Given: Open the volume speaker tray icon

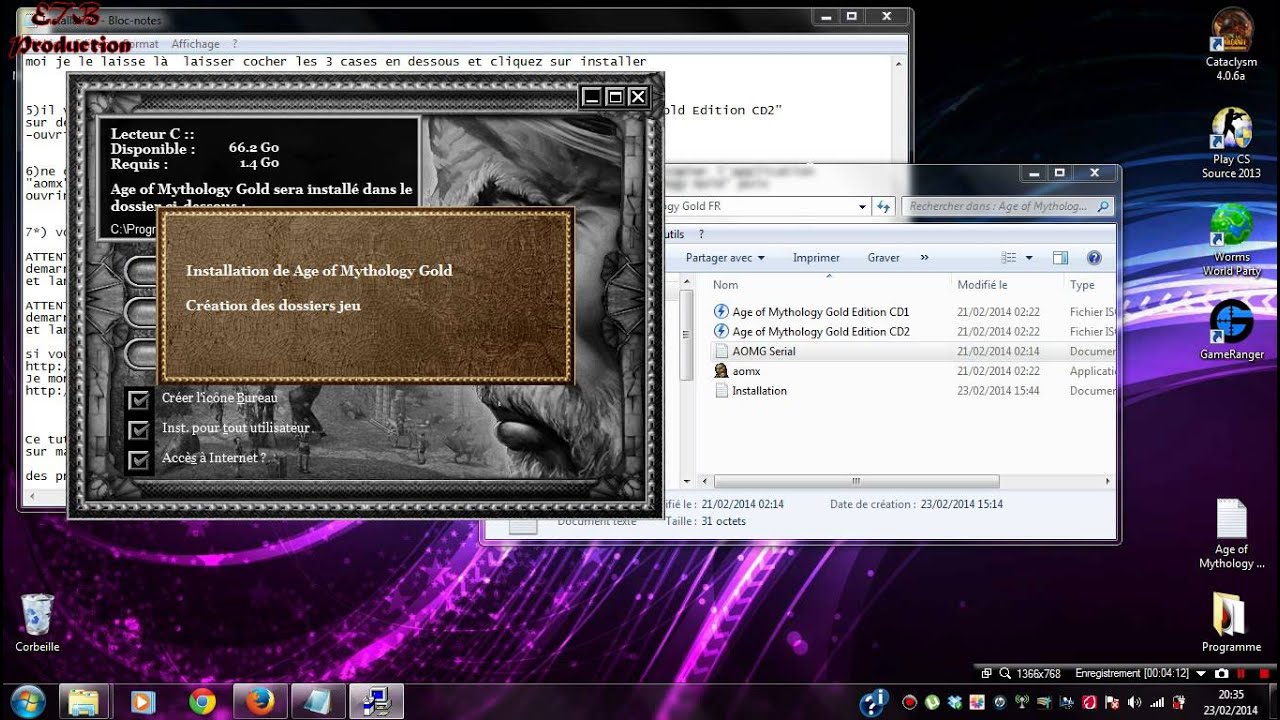Looking at the screenshot, I should (x=1134, y=702).
